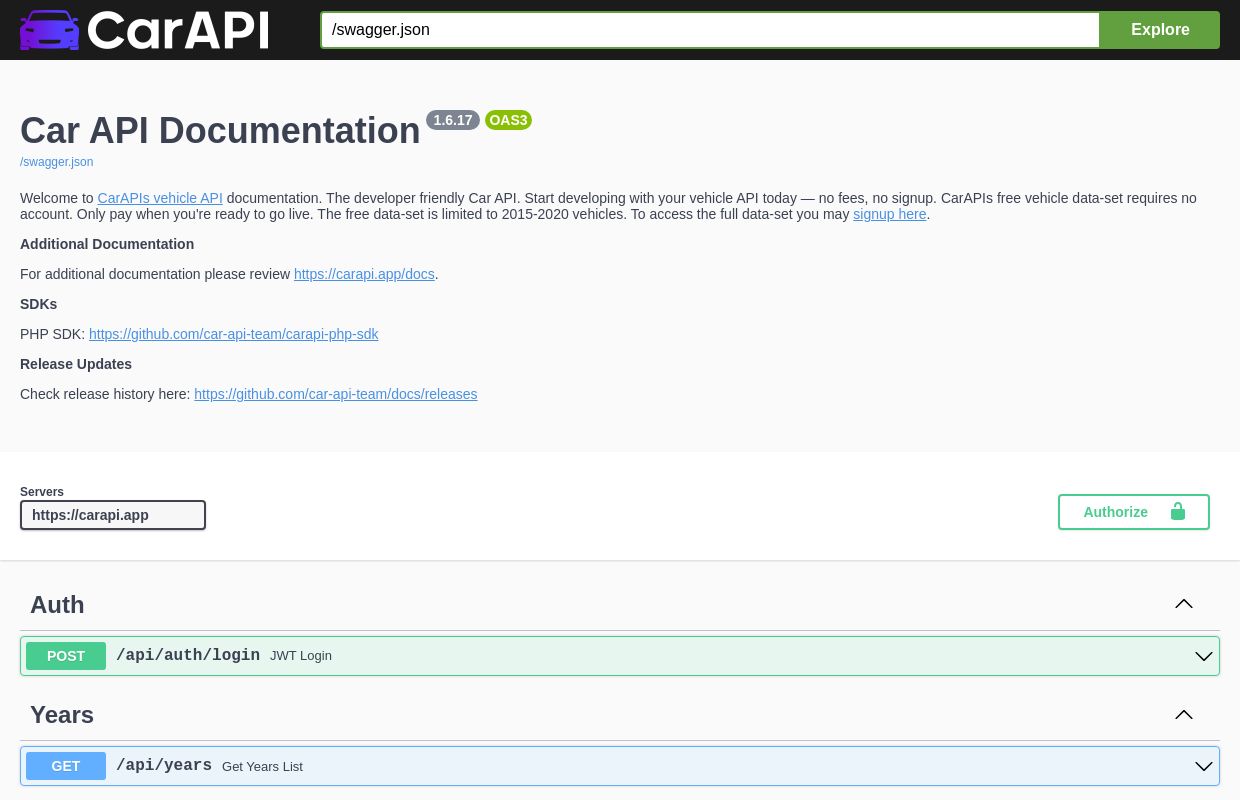
Task: Click the Servers label
Action: coord(42,492)
